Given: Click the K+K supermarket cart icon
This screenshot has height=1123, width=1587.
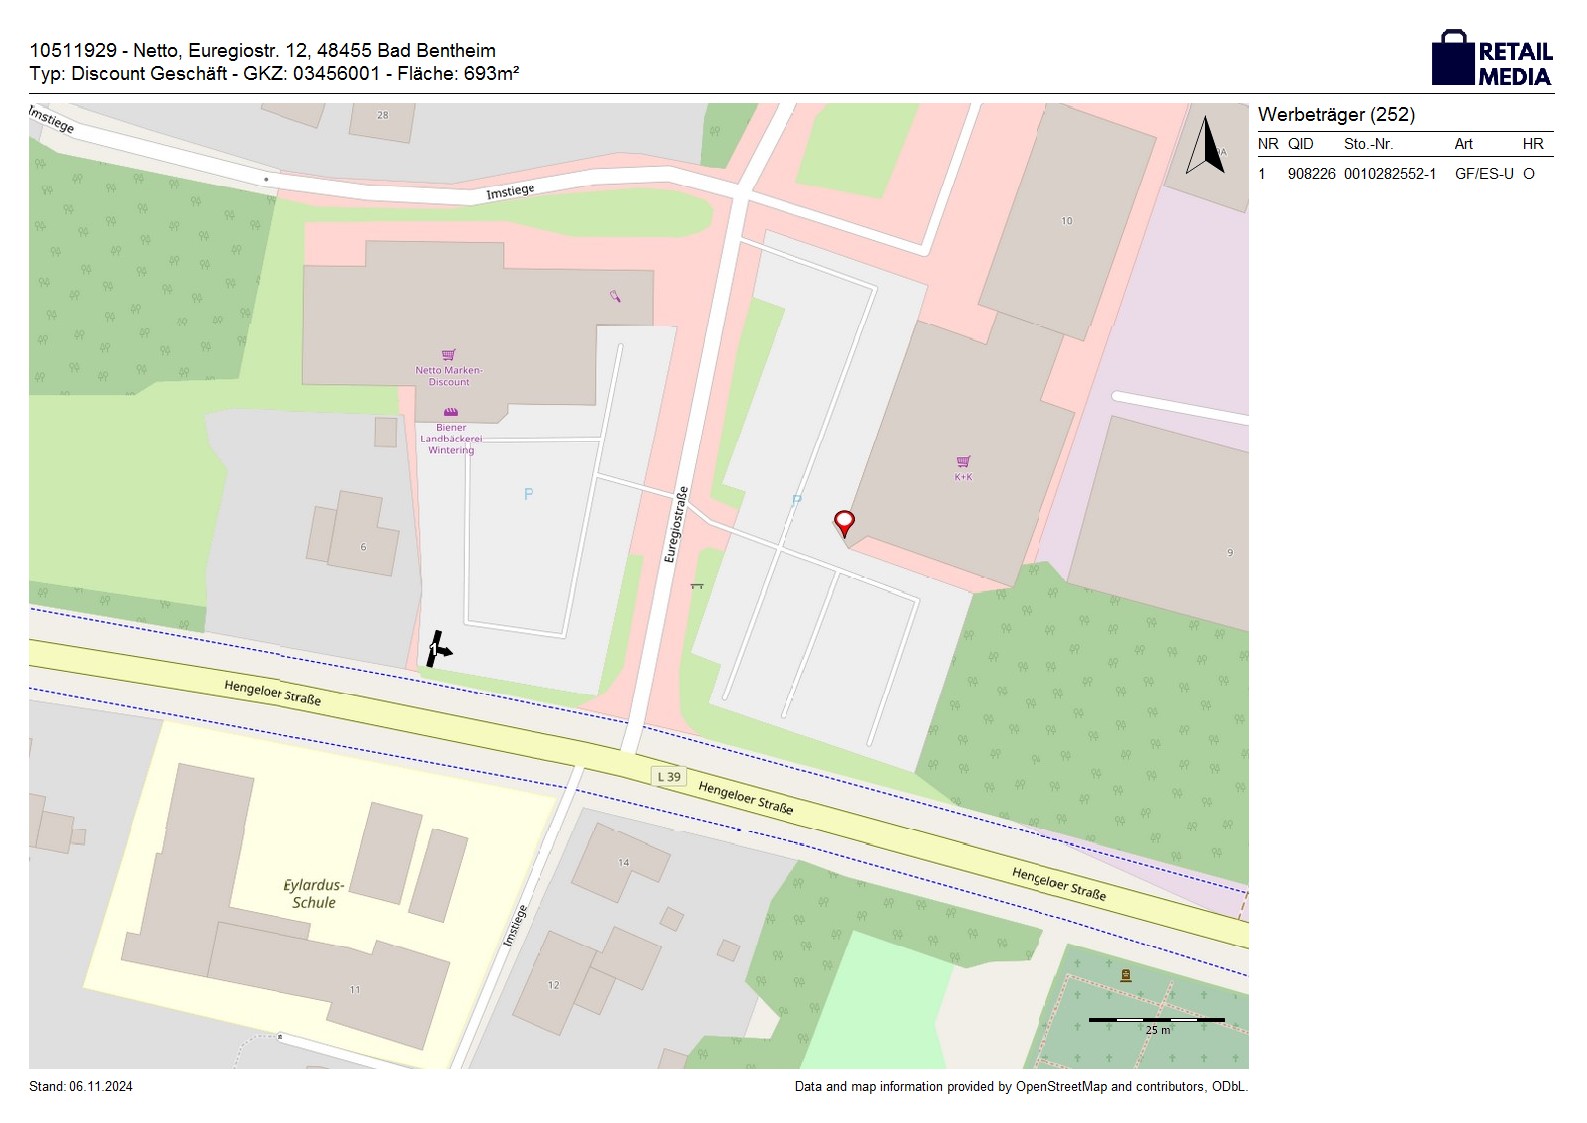Looking at the screenshot, I should pos(963,461).
